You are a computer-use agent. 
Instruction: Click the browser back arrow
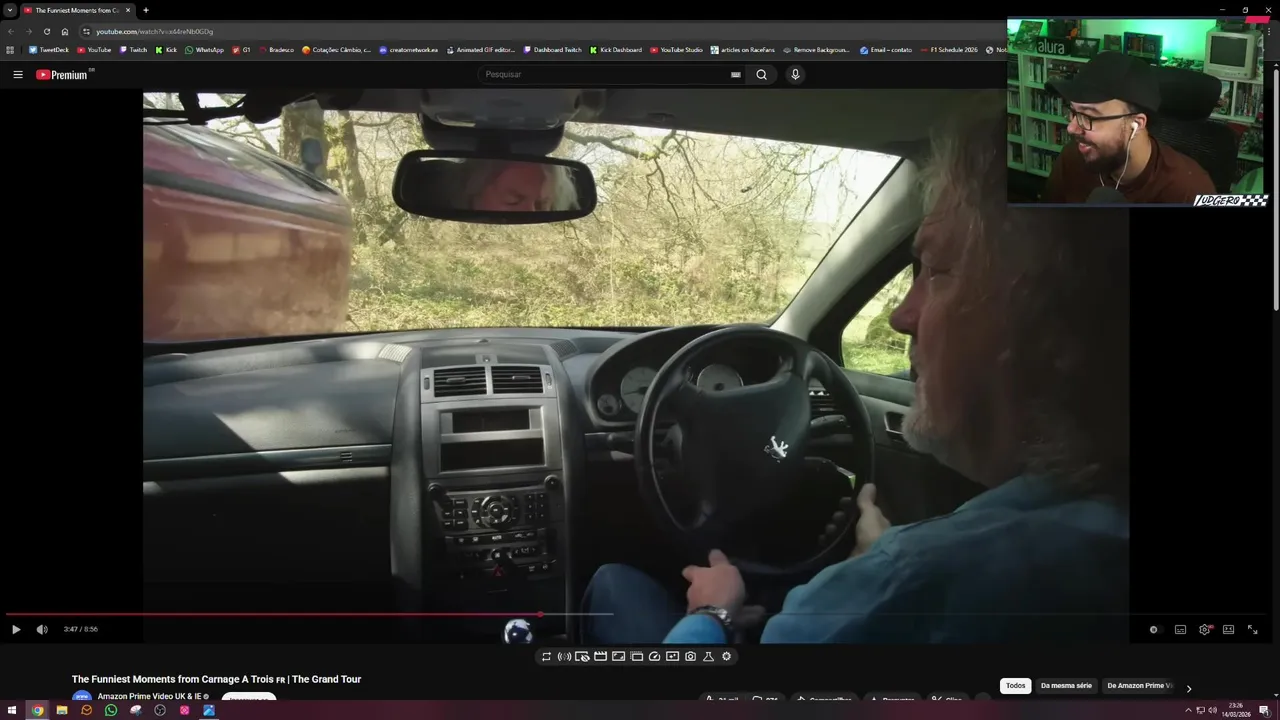tap(11, 32)
